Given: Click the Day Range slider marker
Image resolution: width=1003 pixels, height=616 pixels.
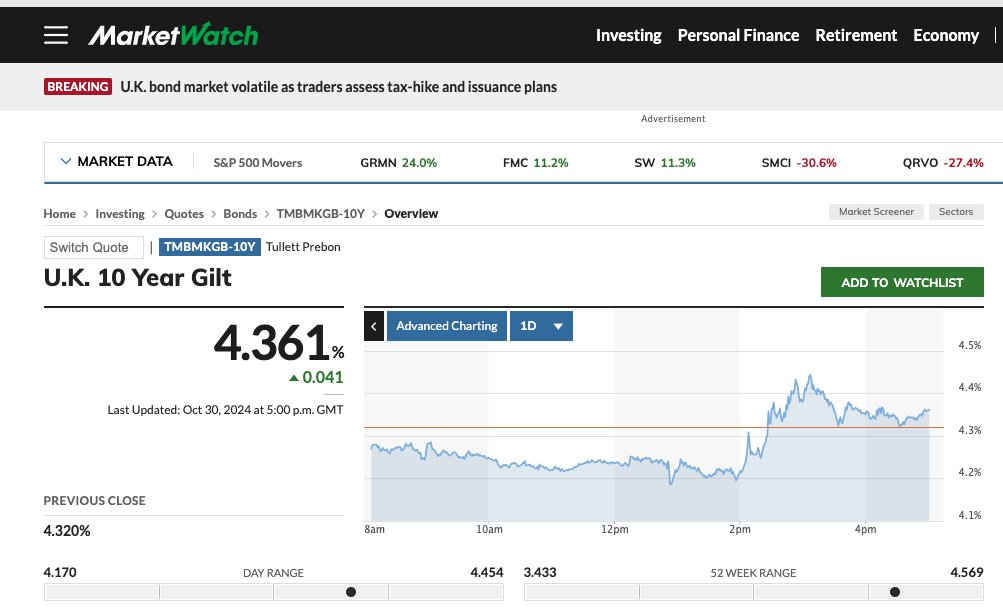Looking at the screenshot, I should click(351, 592).
